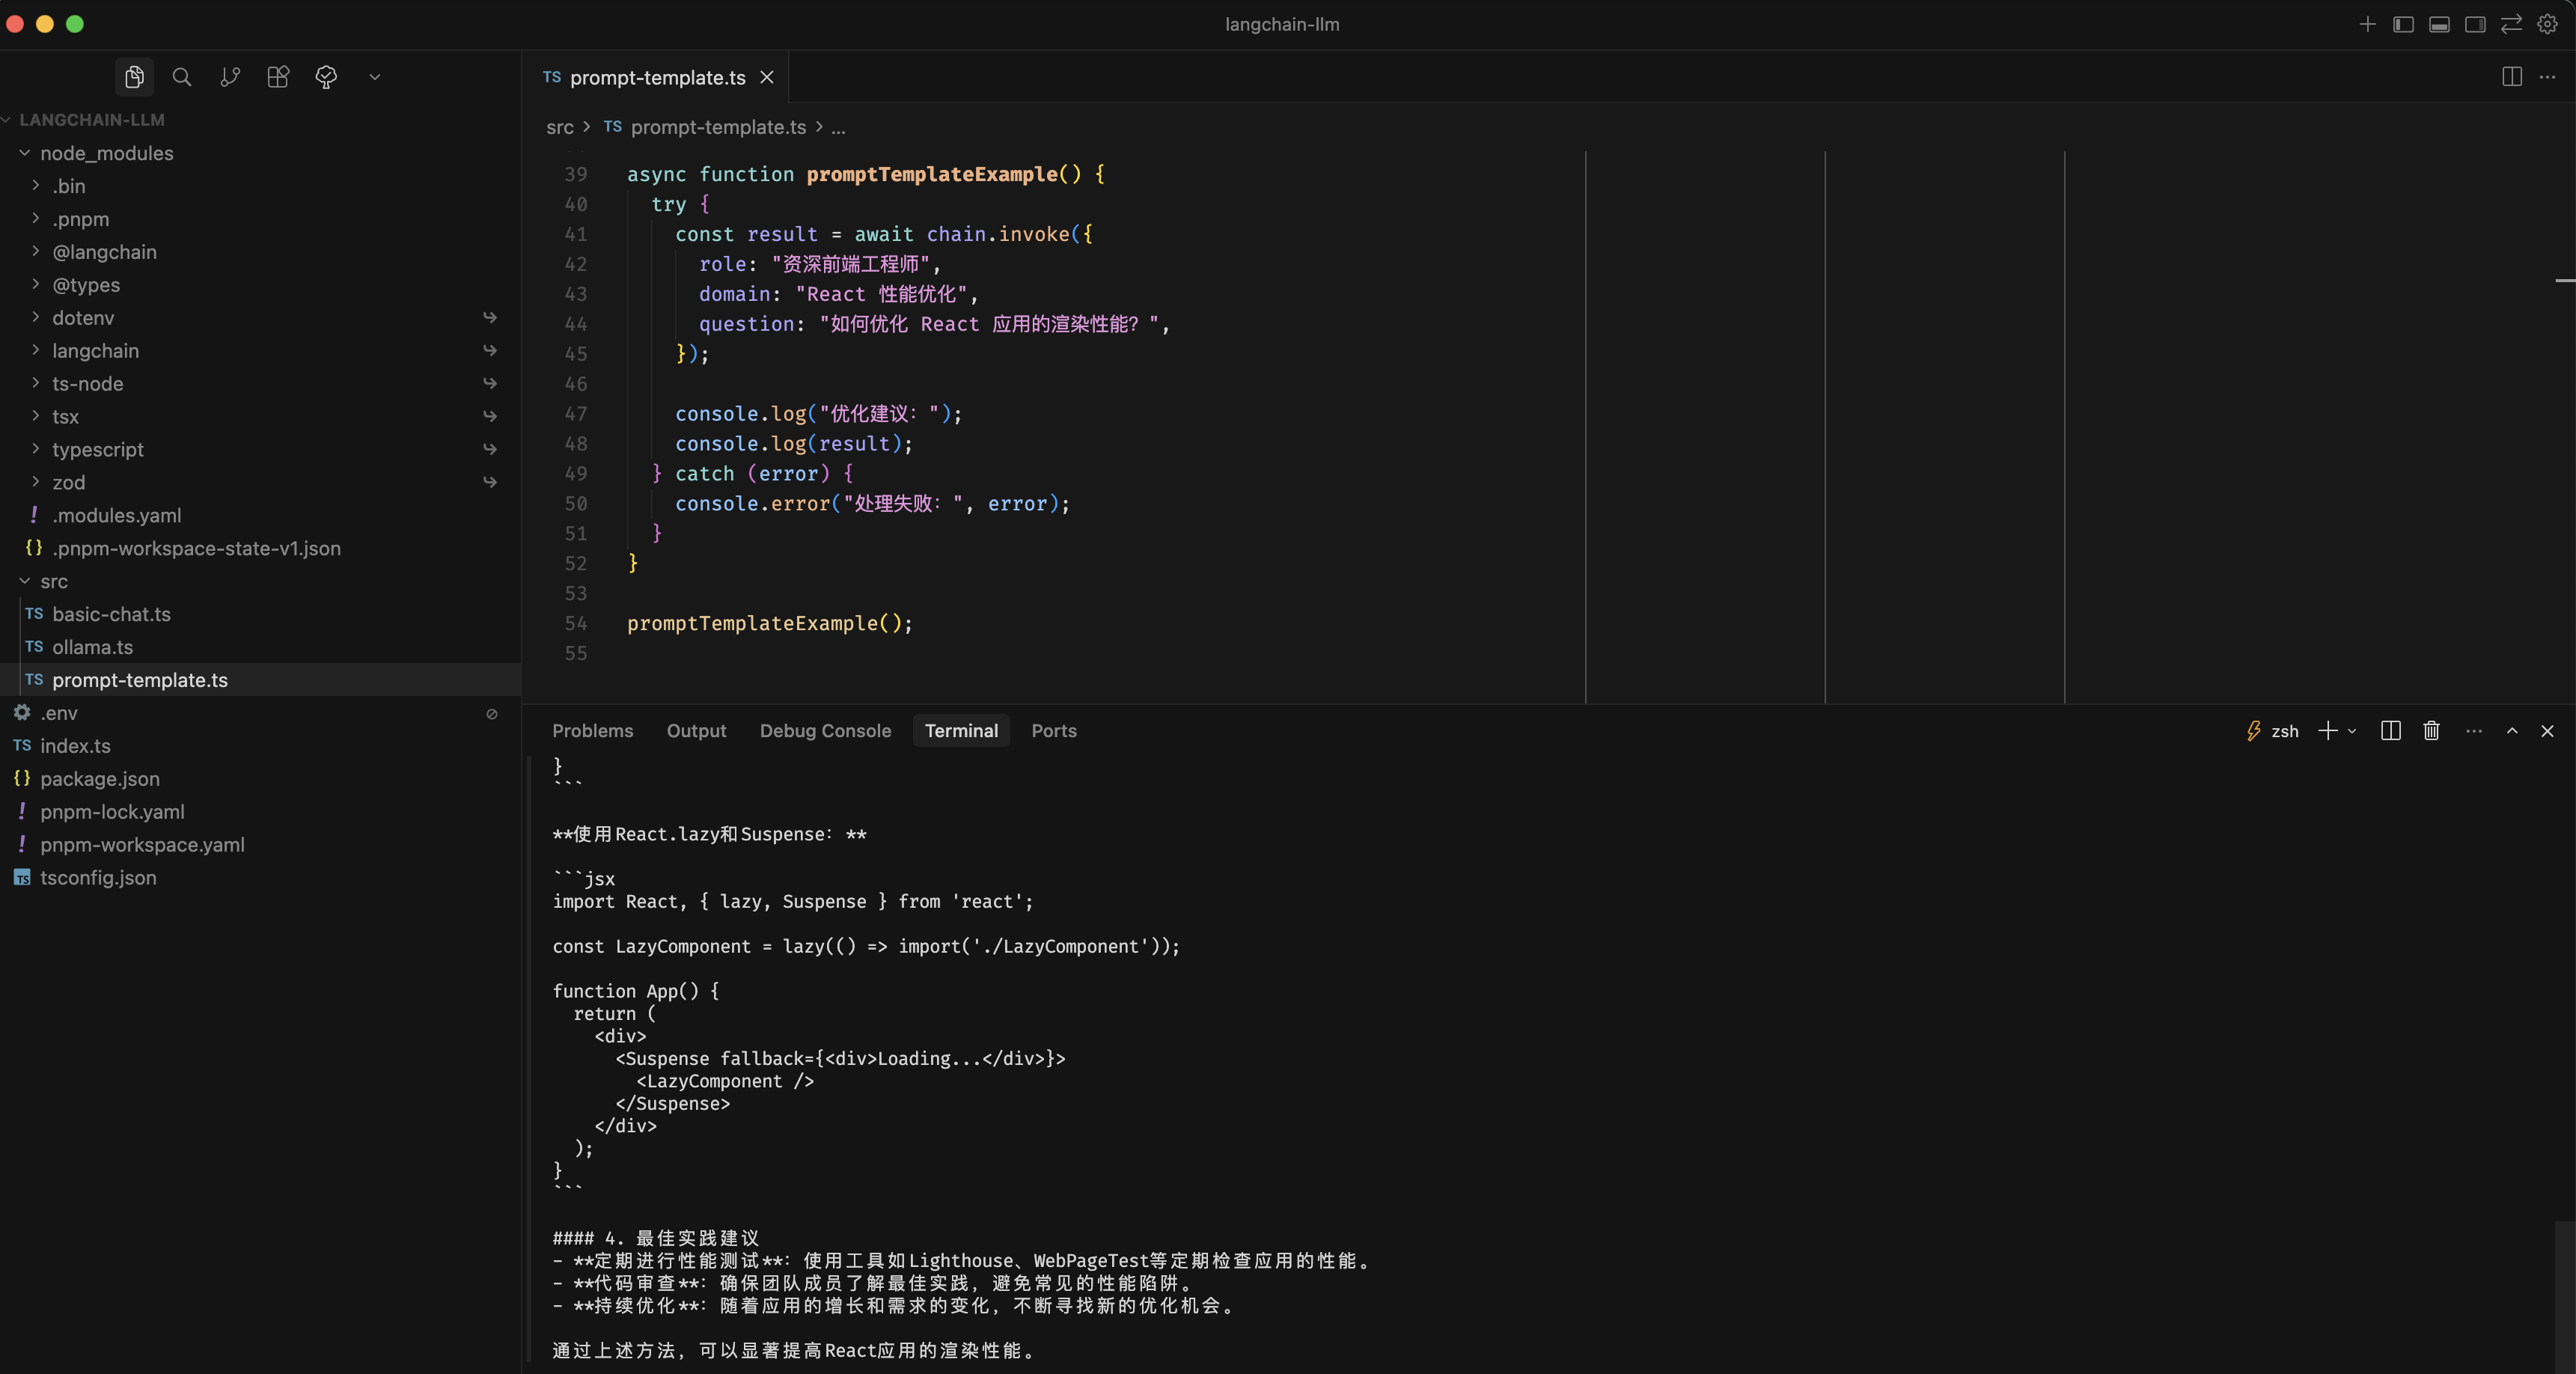
Task: Collapse the node_modules folder
Action: point(260,153)
